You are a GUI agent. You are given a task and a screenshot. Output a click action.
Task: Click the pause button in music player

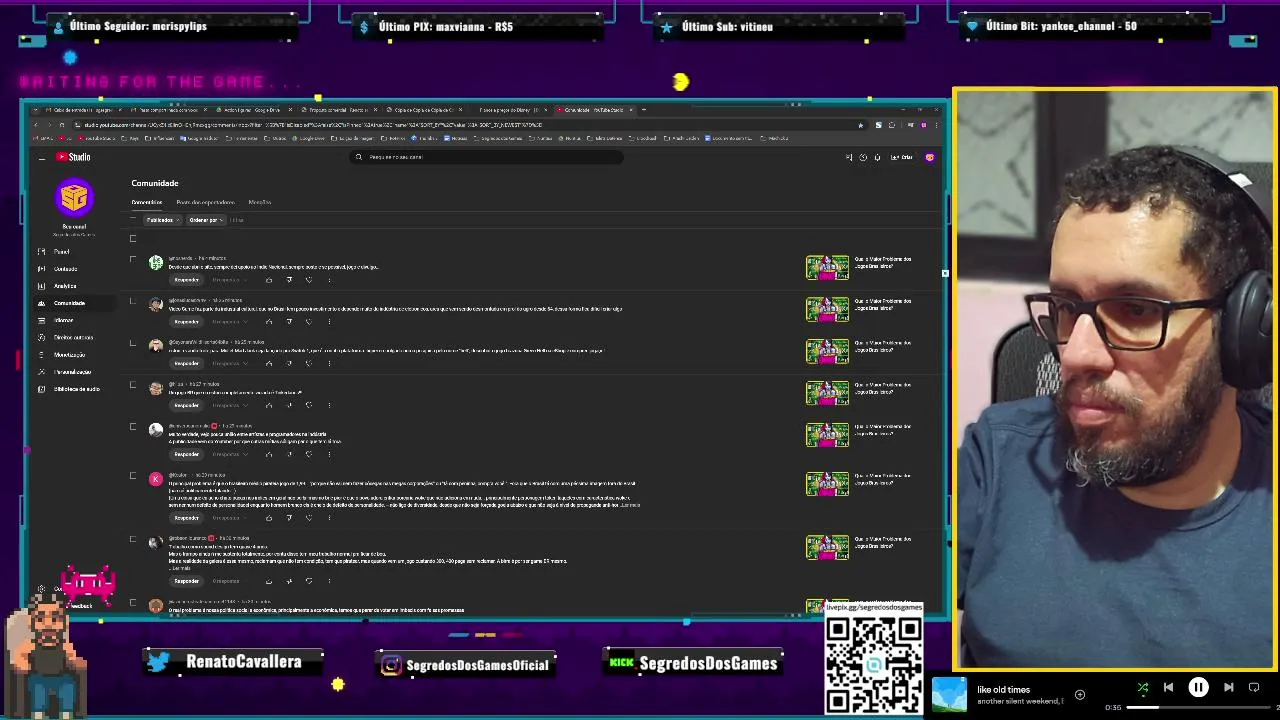coord(1198,687)
